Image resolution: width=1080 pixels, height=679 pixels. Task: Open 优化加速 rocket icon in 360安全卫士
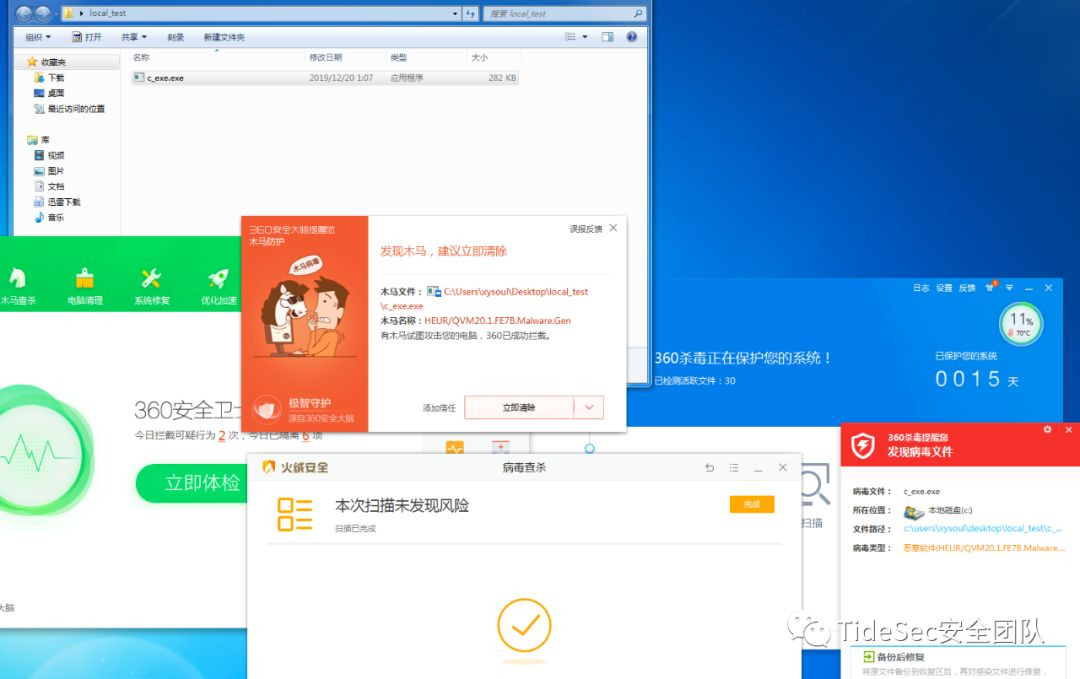(x=218, y=278)
